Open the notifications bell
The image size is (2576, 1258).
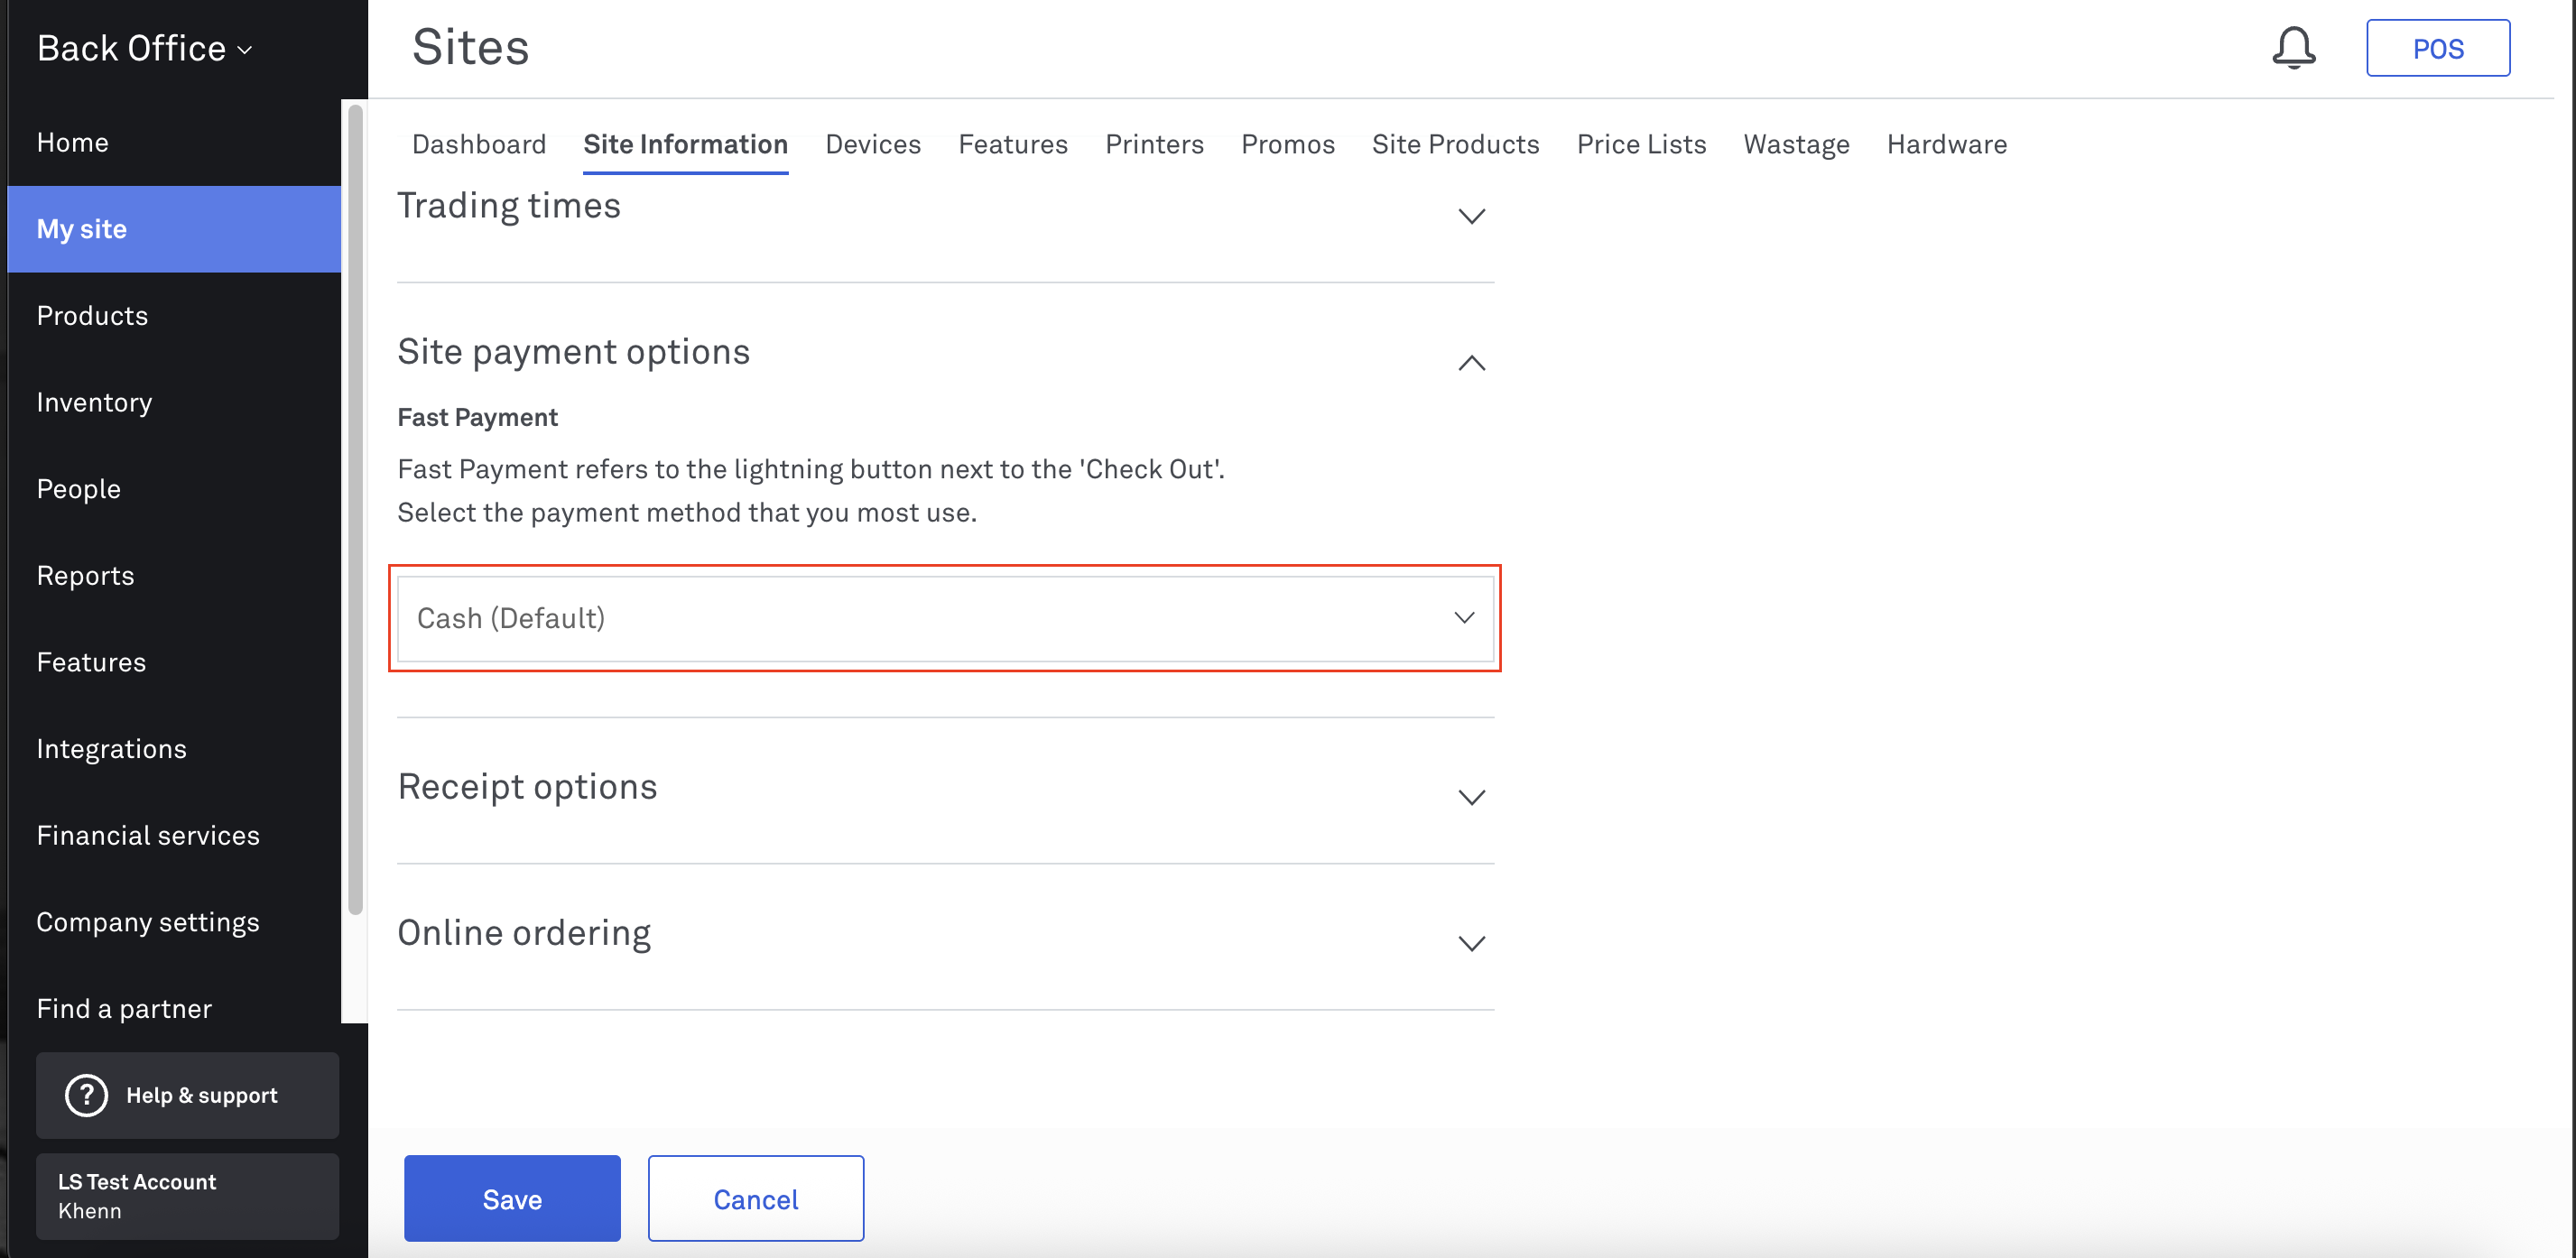tap(2293, 47)
